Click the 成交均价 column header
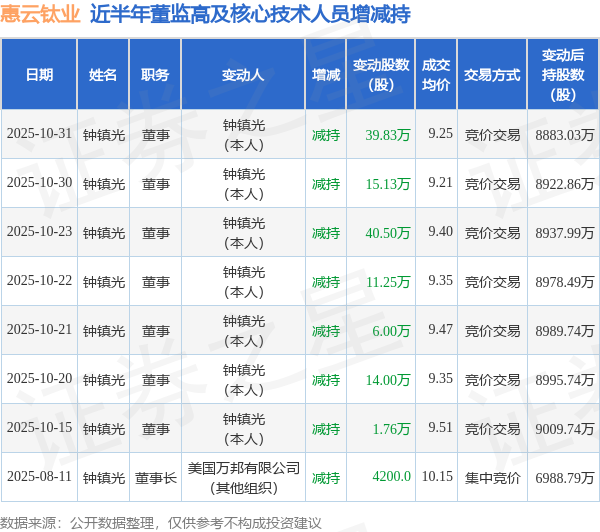The height and width of the screenshot is (532, 600). 436,74
